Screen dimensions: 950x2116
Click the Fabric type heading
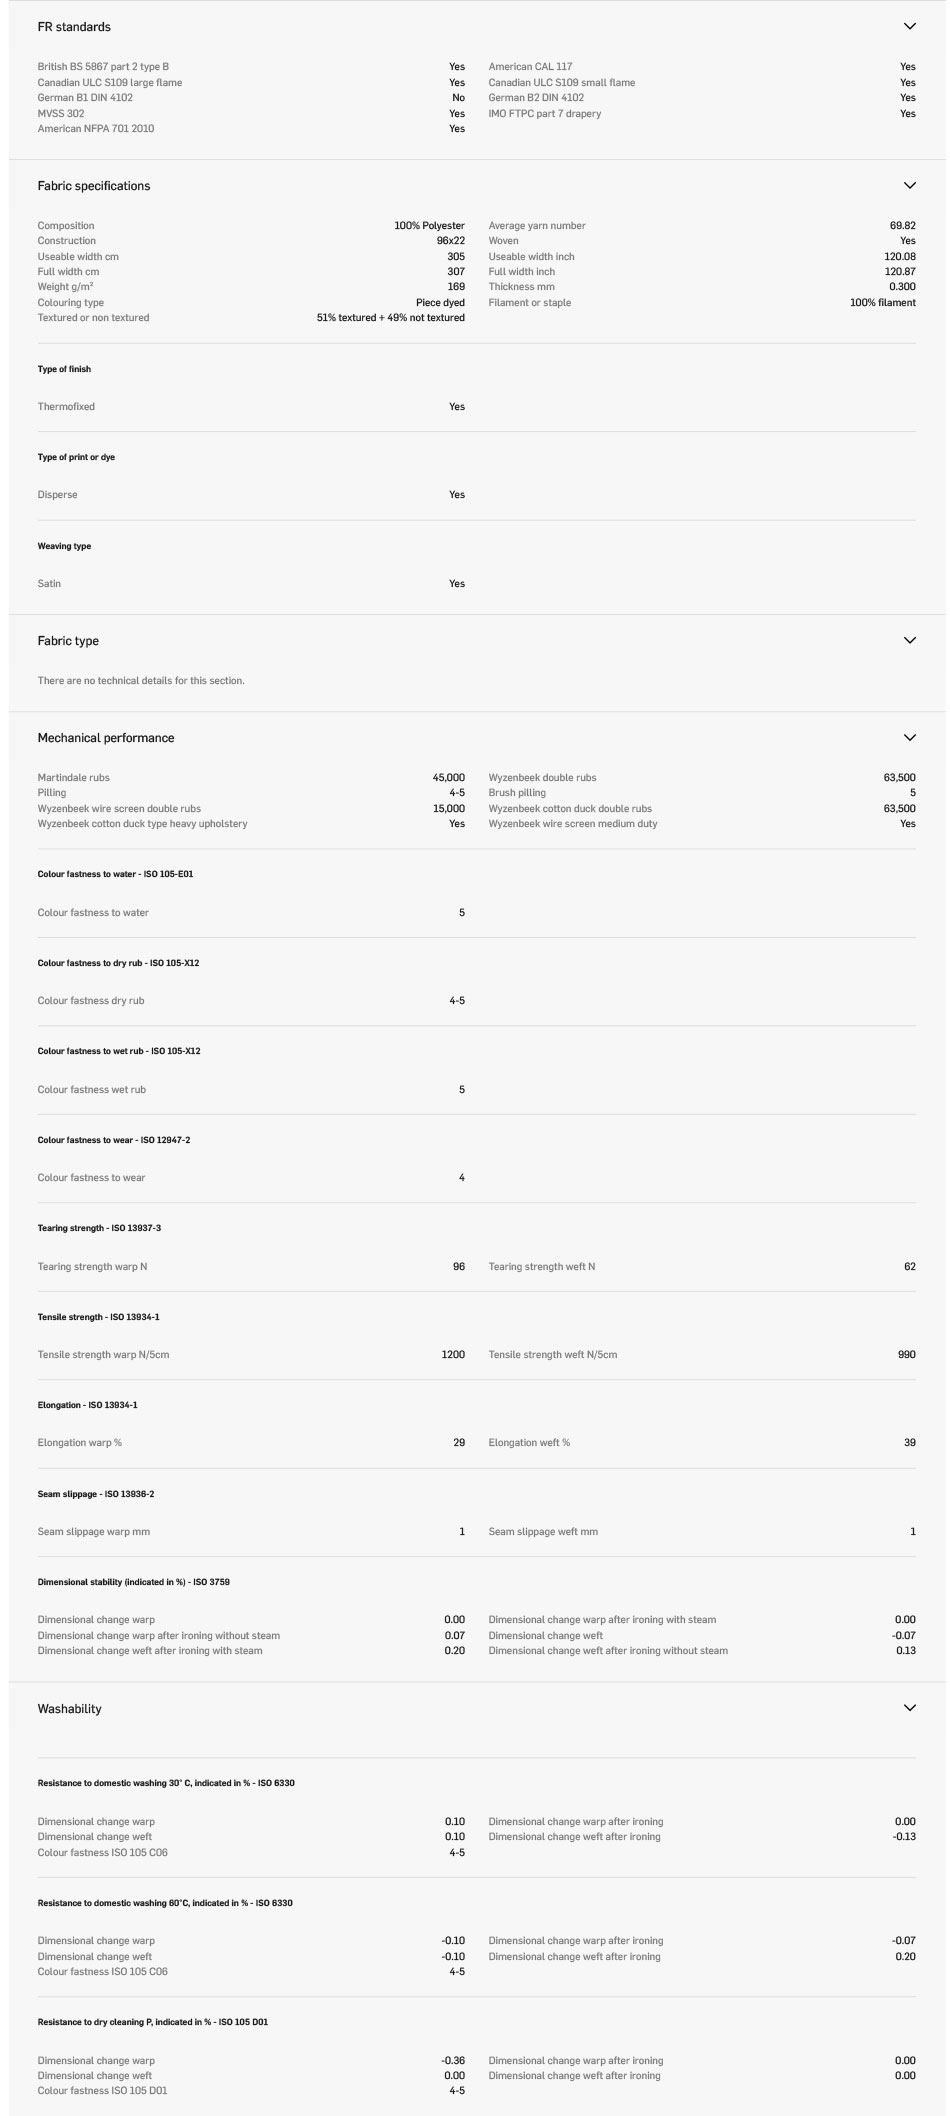tap(68, 641)
